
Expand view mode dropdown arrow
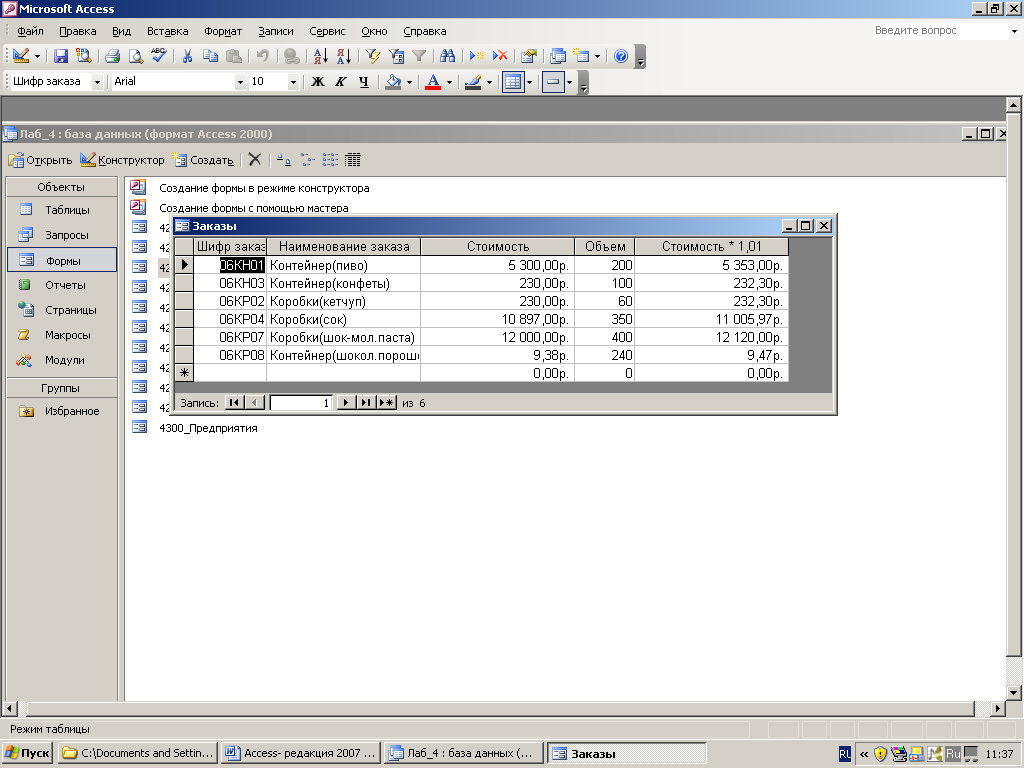(37, 57)
